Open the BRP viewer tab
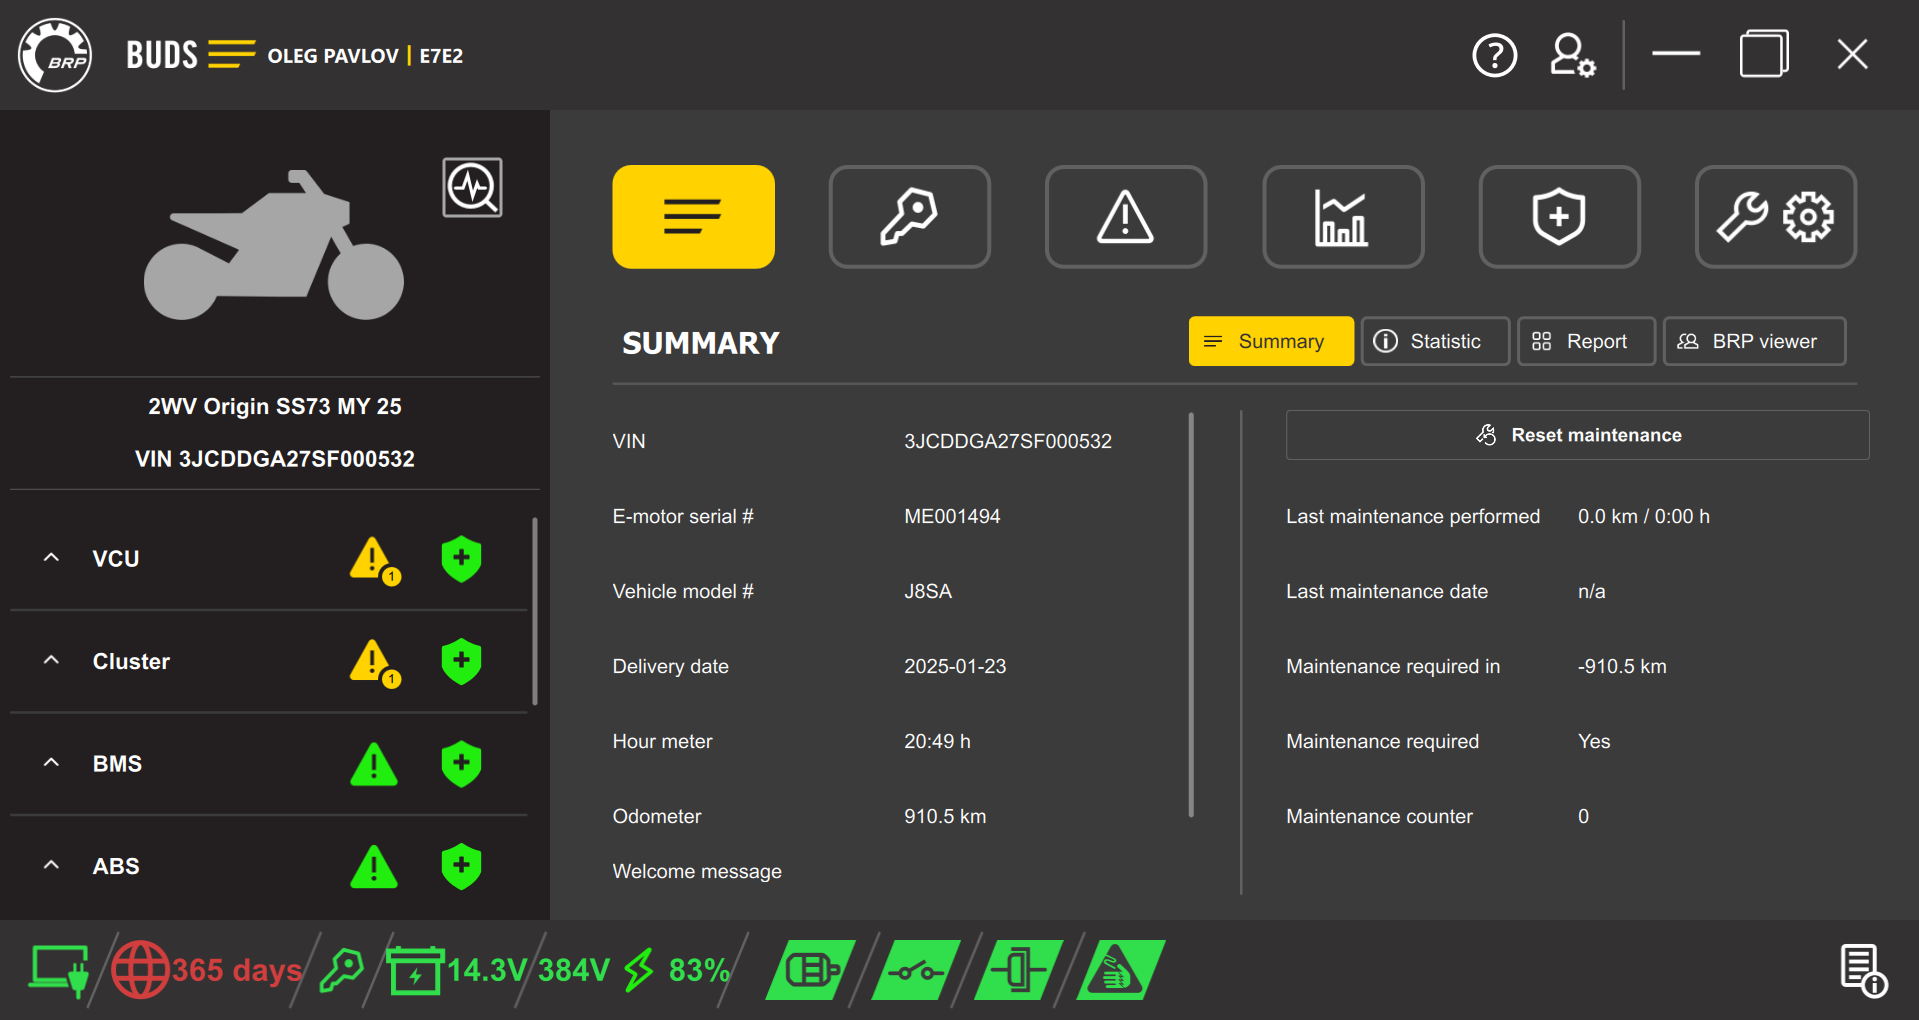 click(1753, 341)
